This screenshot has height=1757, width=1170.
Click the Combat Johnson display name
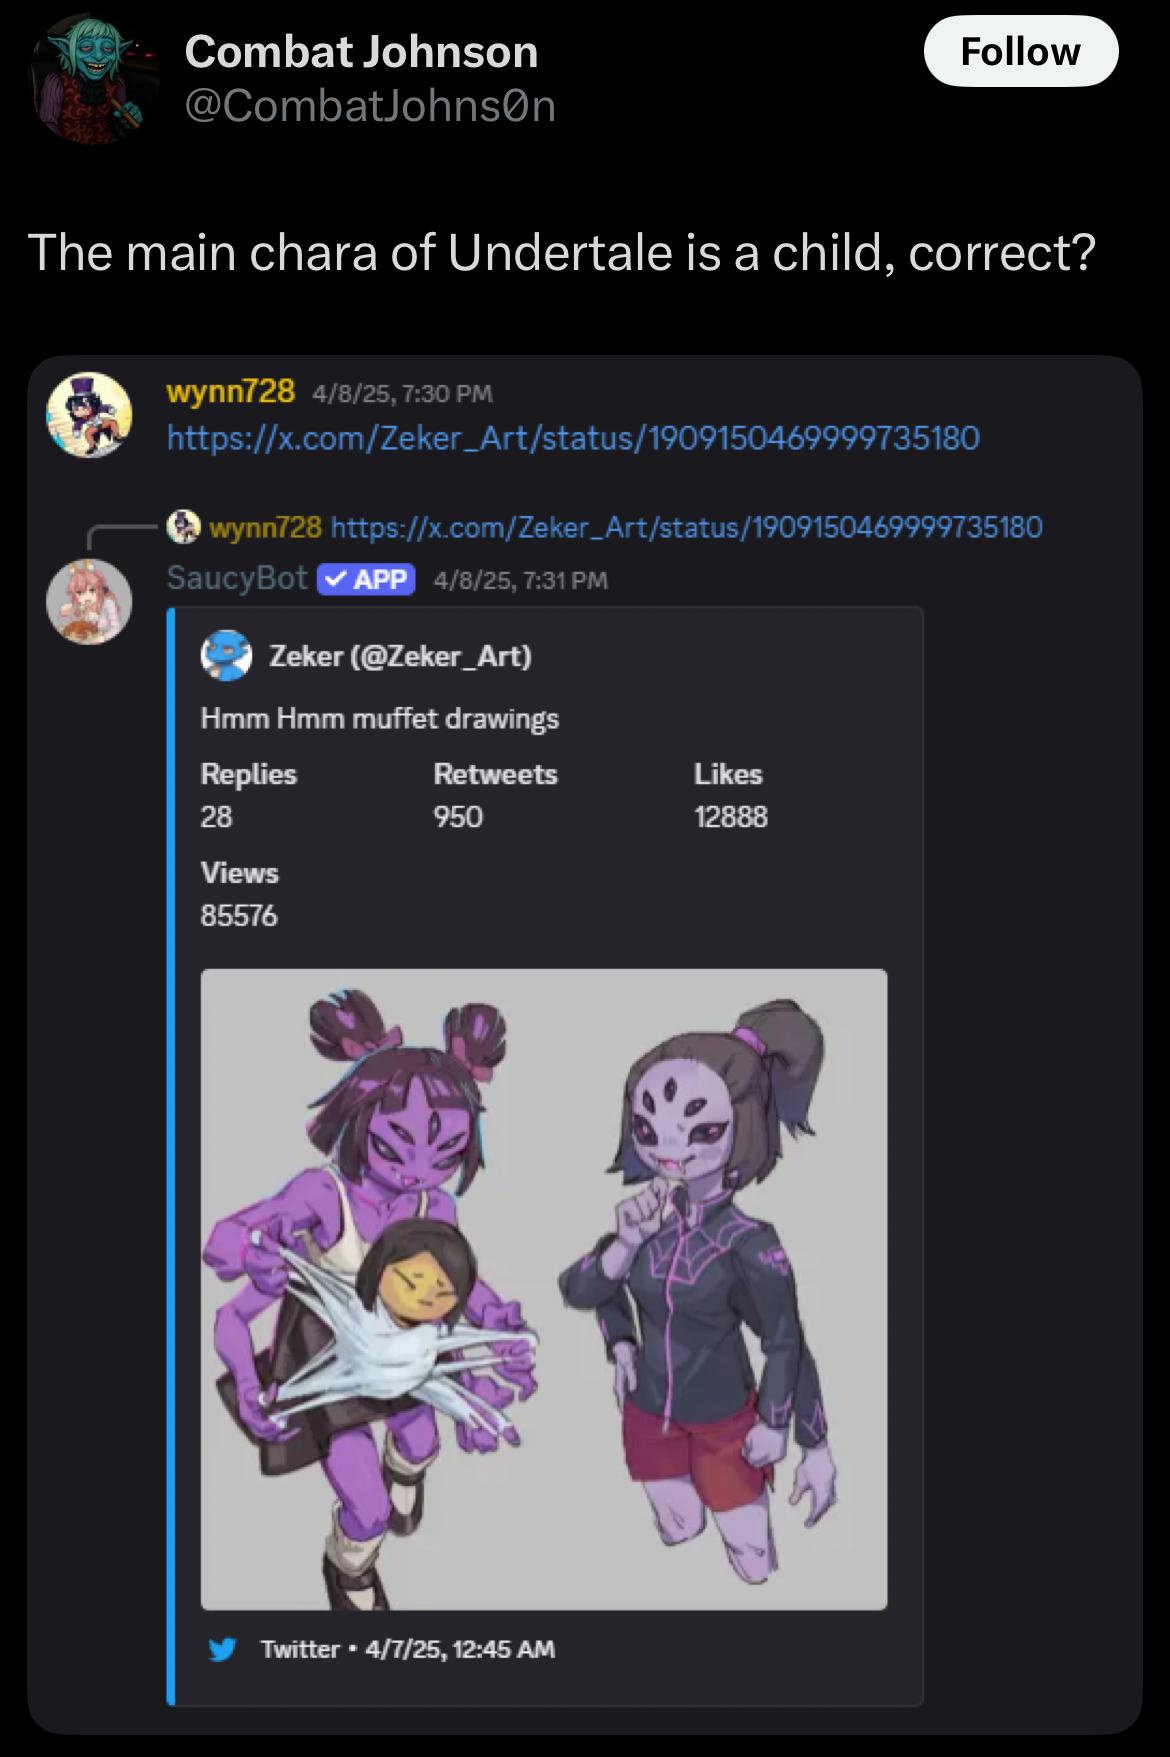[x=361, y=52]
